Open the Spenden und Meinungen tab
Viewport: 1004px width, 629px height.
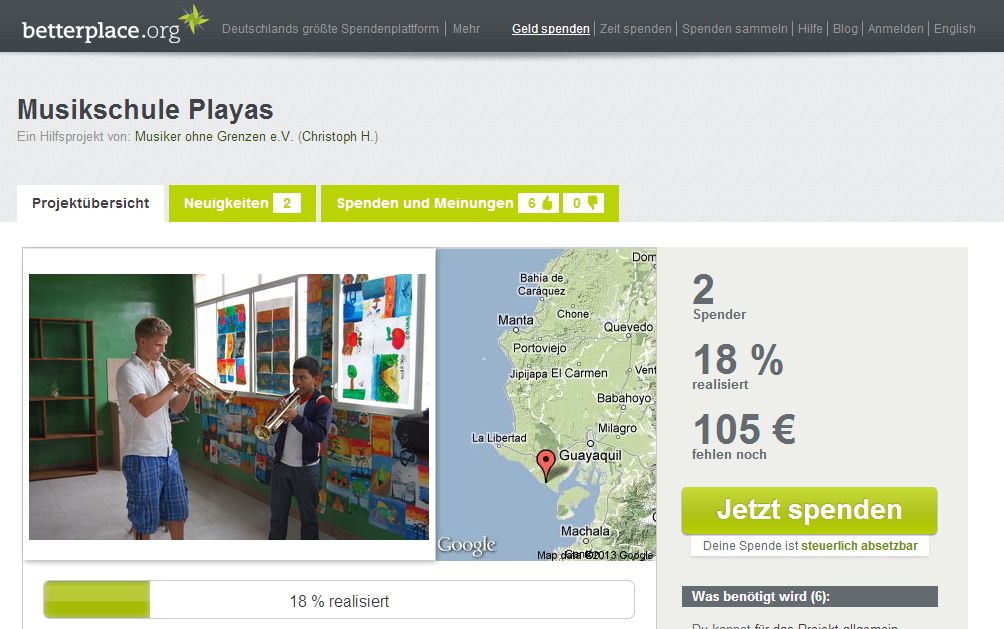point(470,203)
